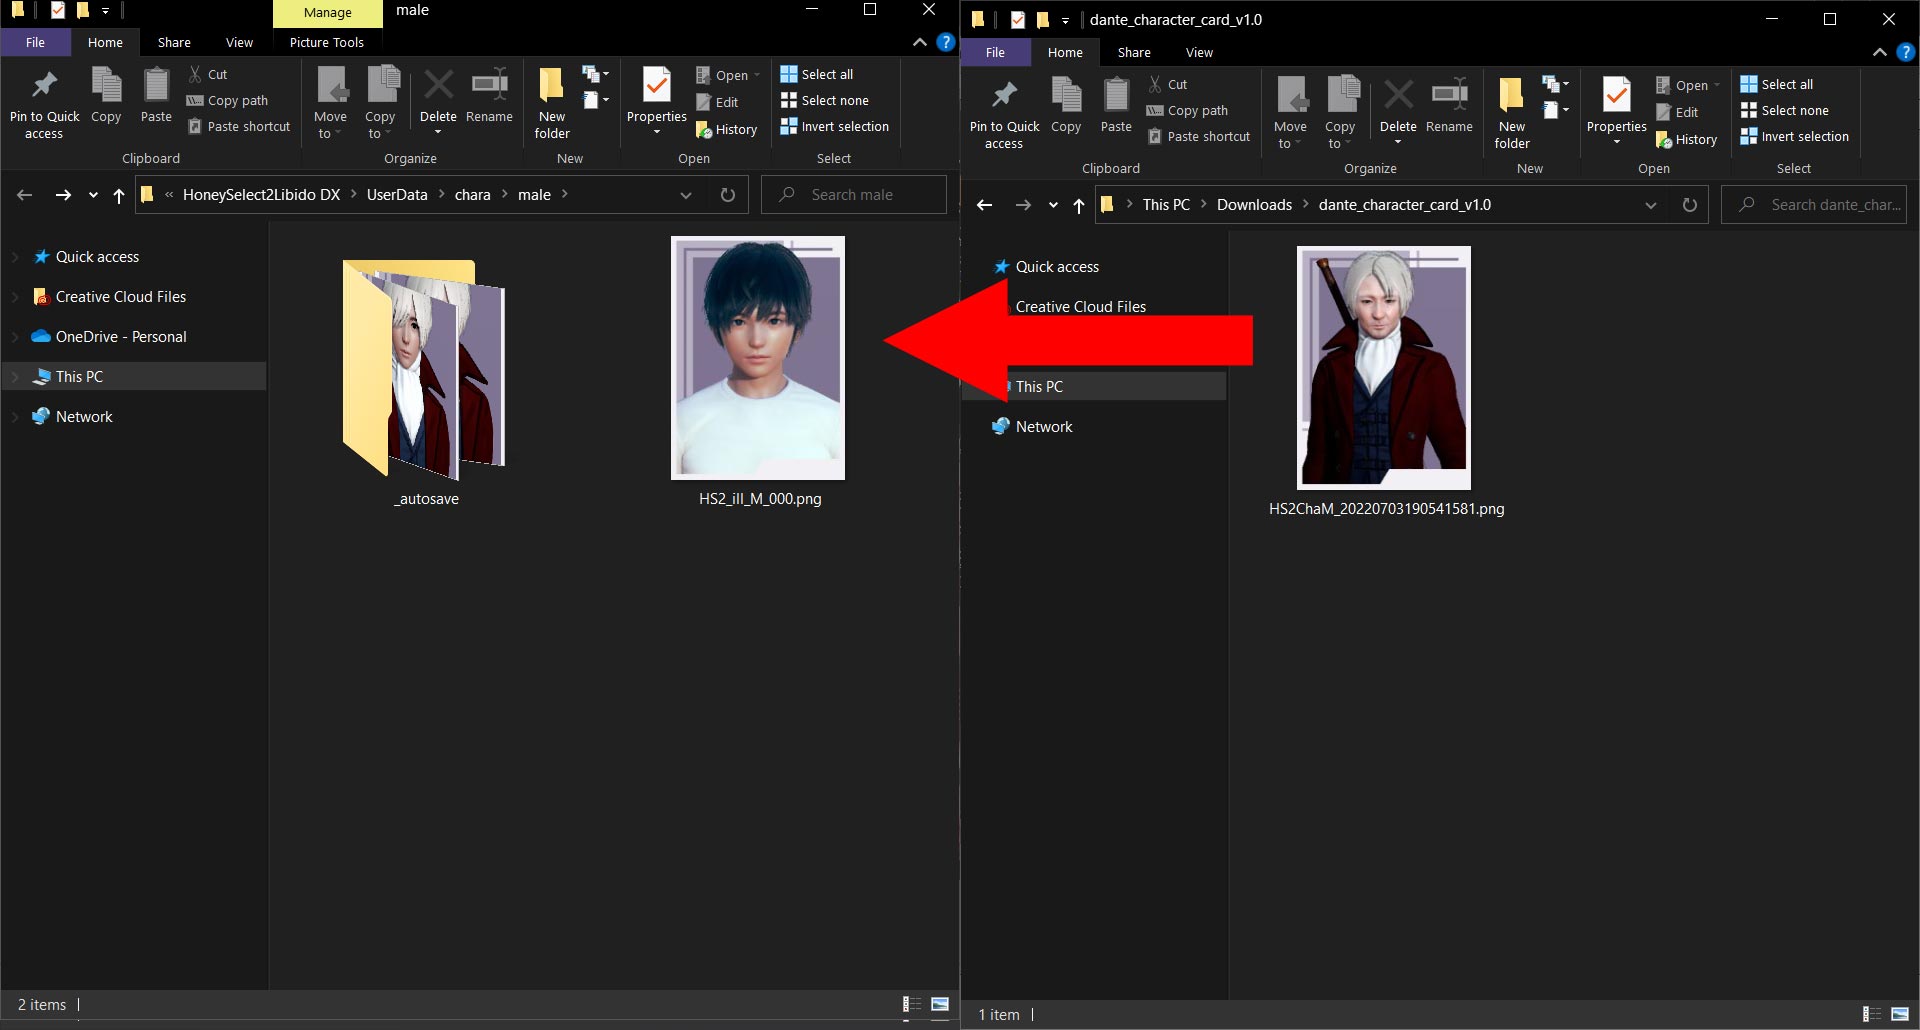
Task: Switch dante window to details view
Action: 1872,1014
